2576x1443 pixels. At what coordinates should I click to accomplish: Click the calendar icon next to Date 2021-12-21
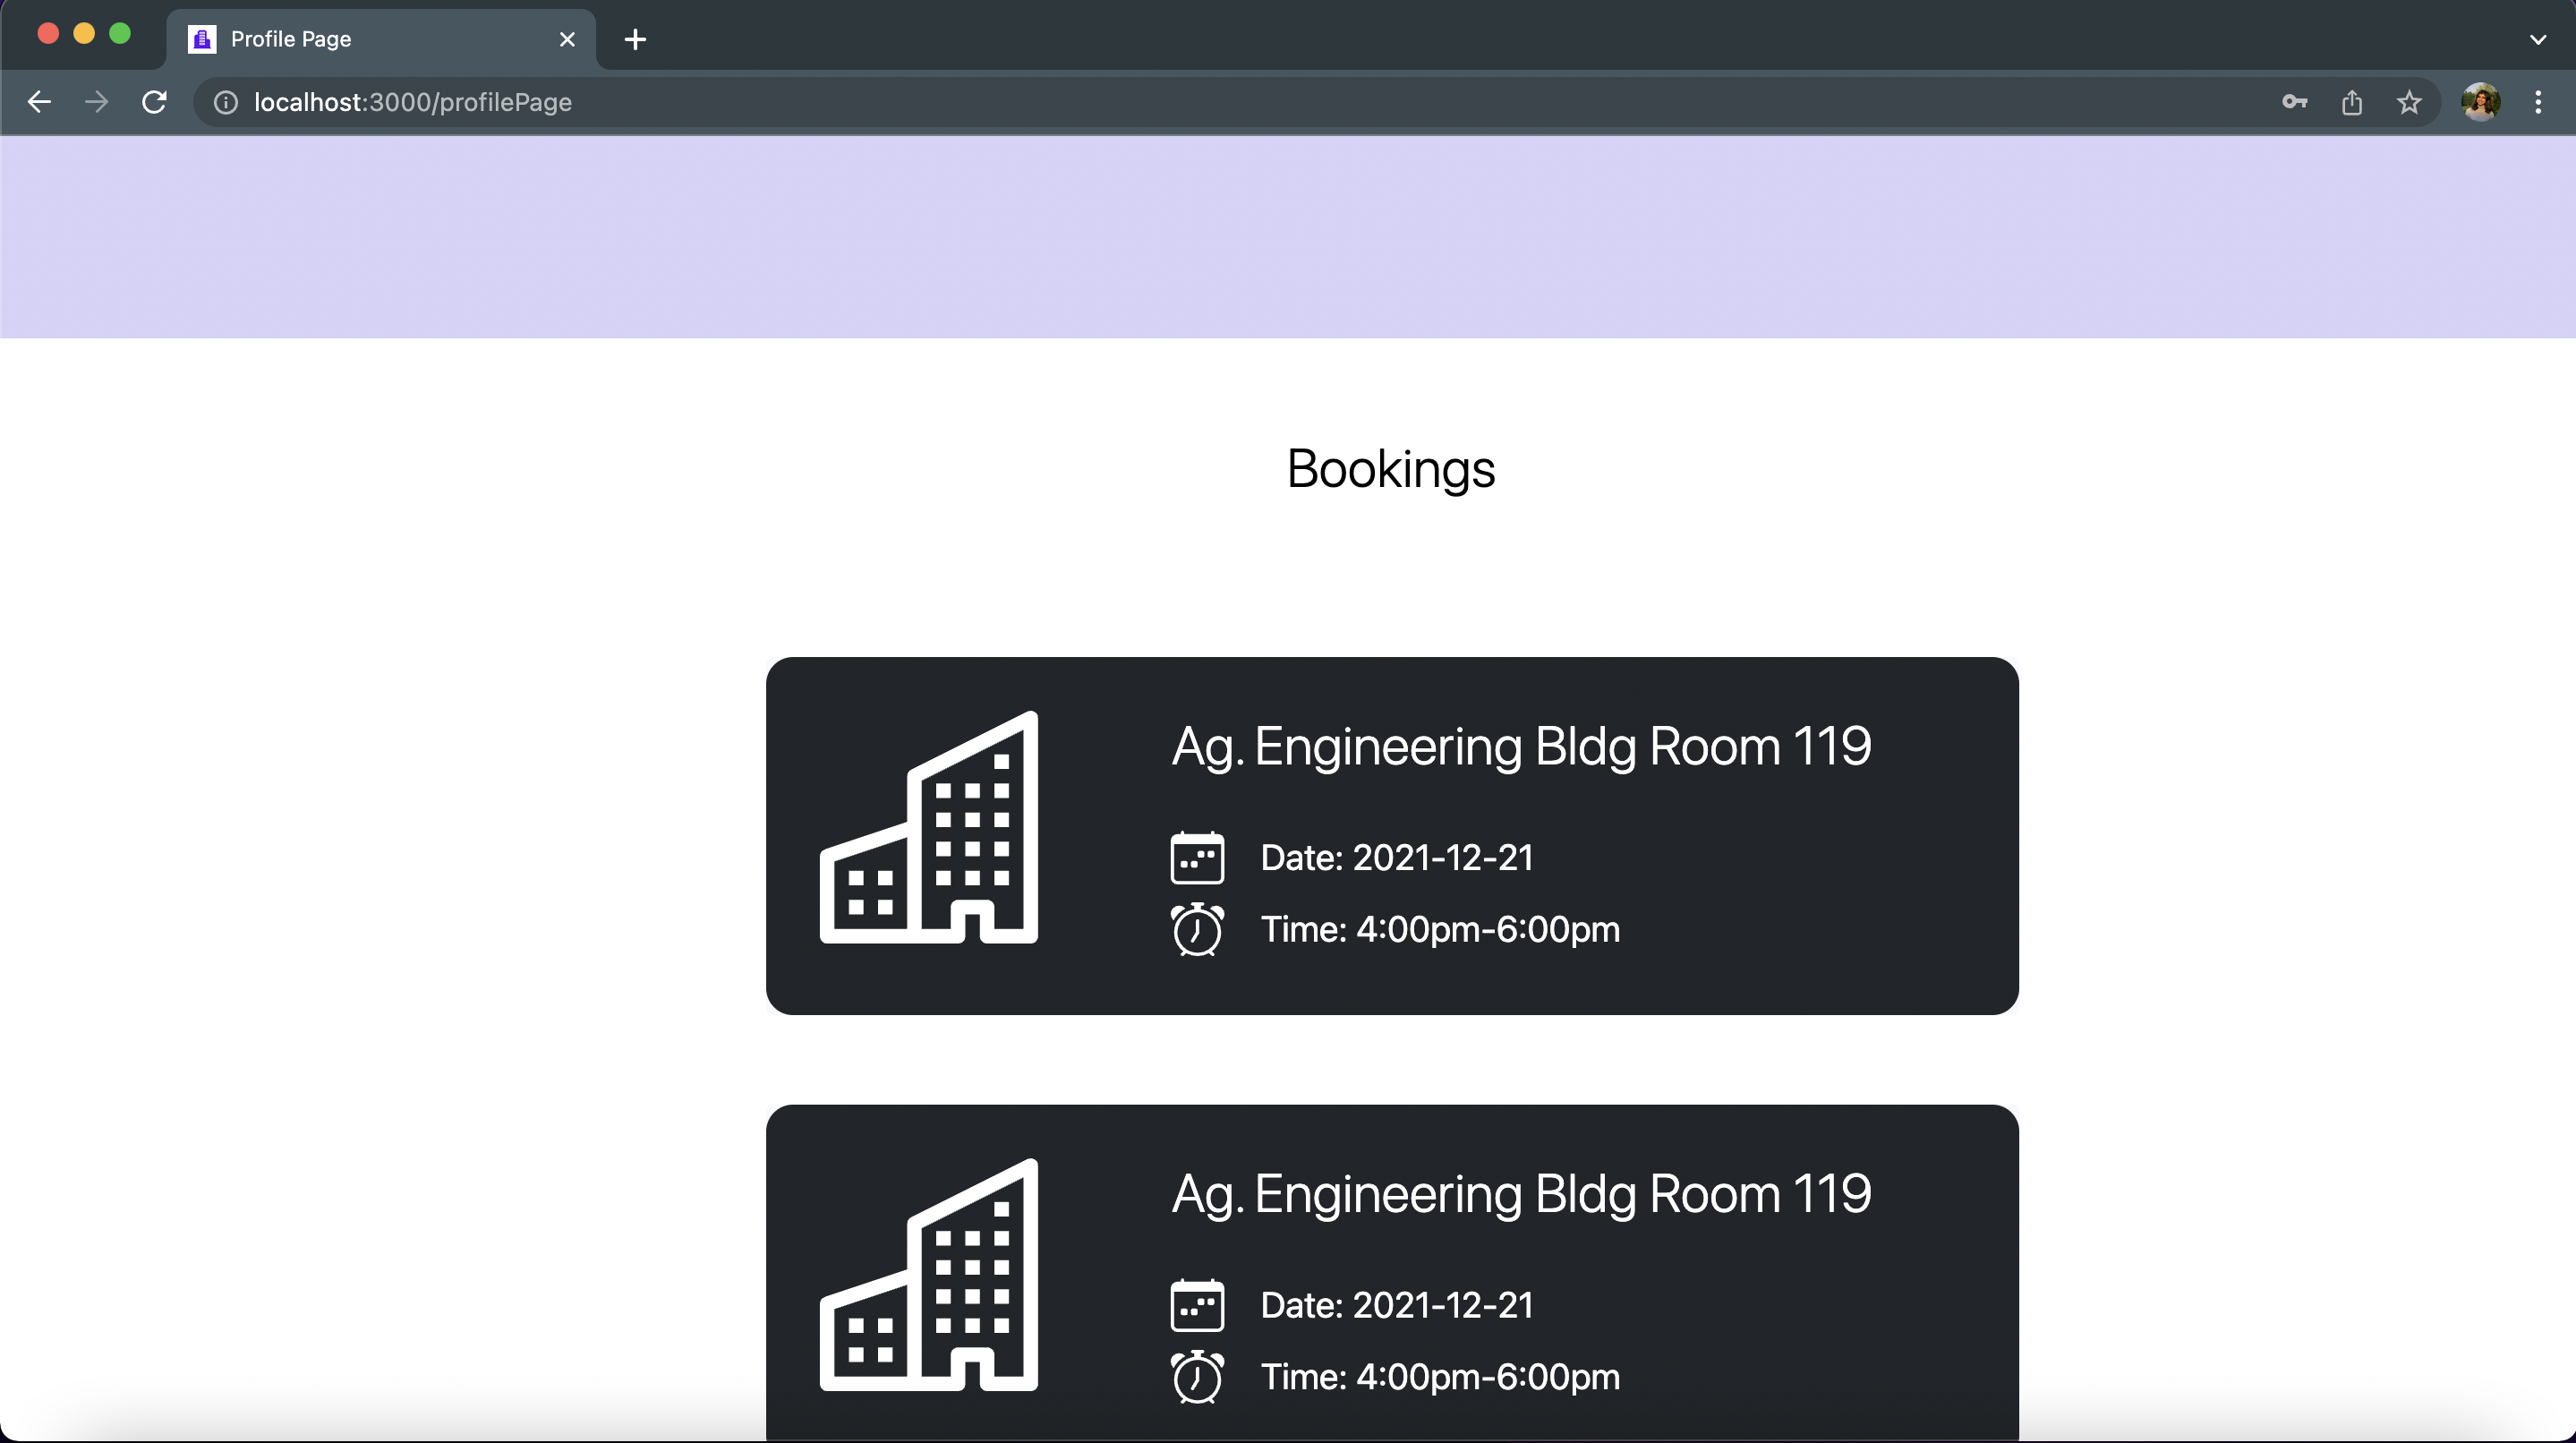pos(1197,858)
